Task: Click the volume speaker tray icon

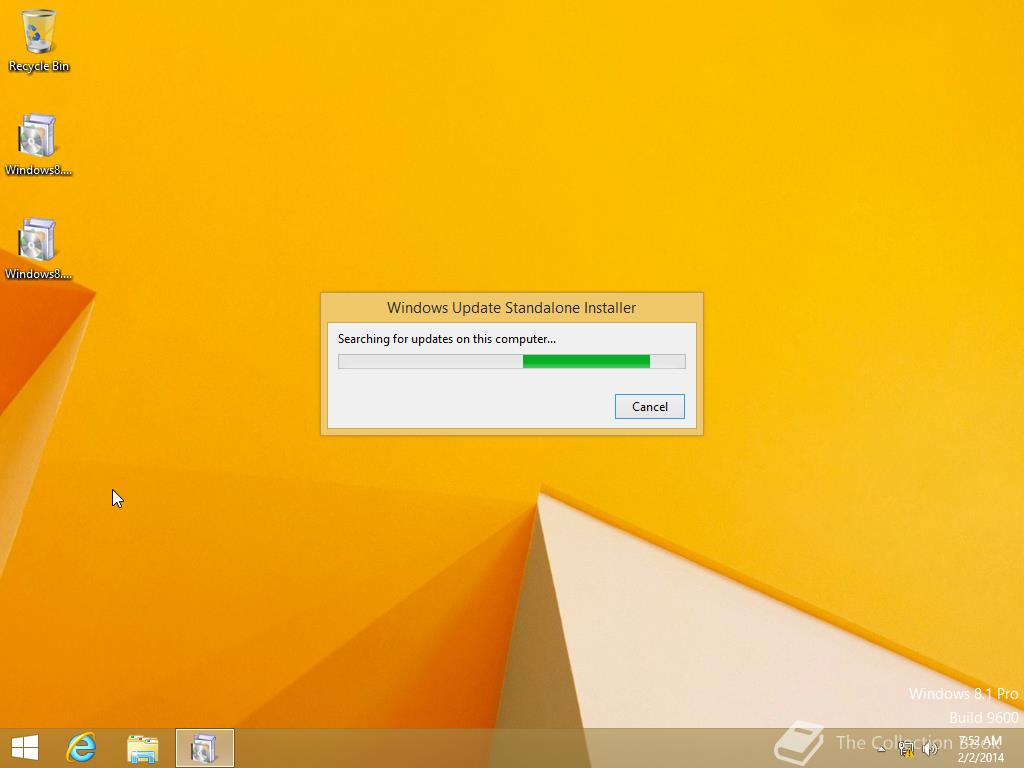Action: click(x=929, y=749)
